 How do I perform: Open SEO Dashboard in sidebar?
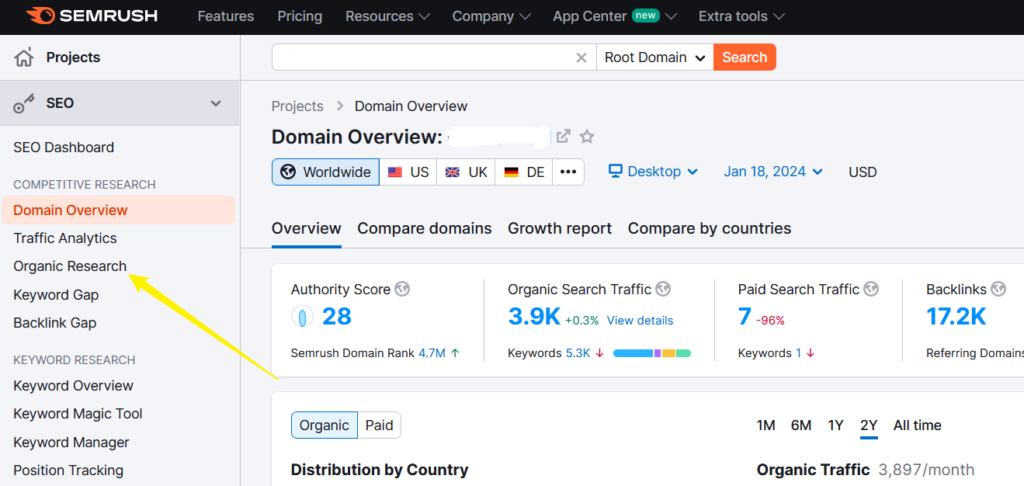pos(64,148)
